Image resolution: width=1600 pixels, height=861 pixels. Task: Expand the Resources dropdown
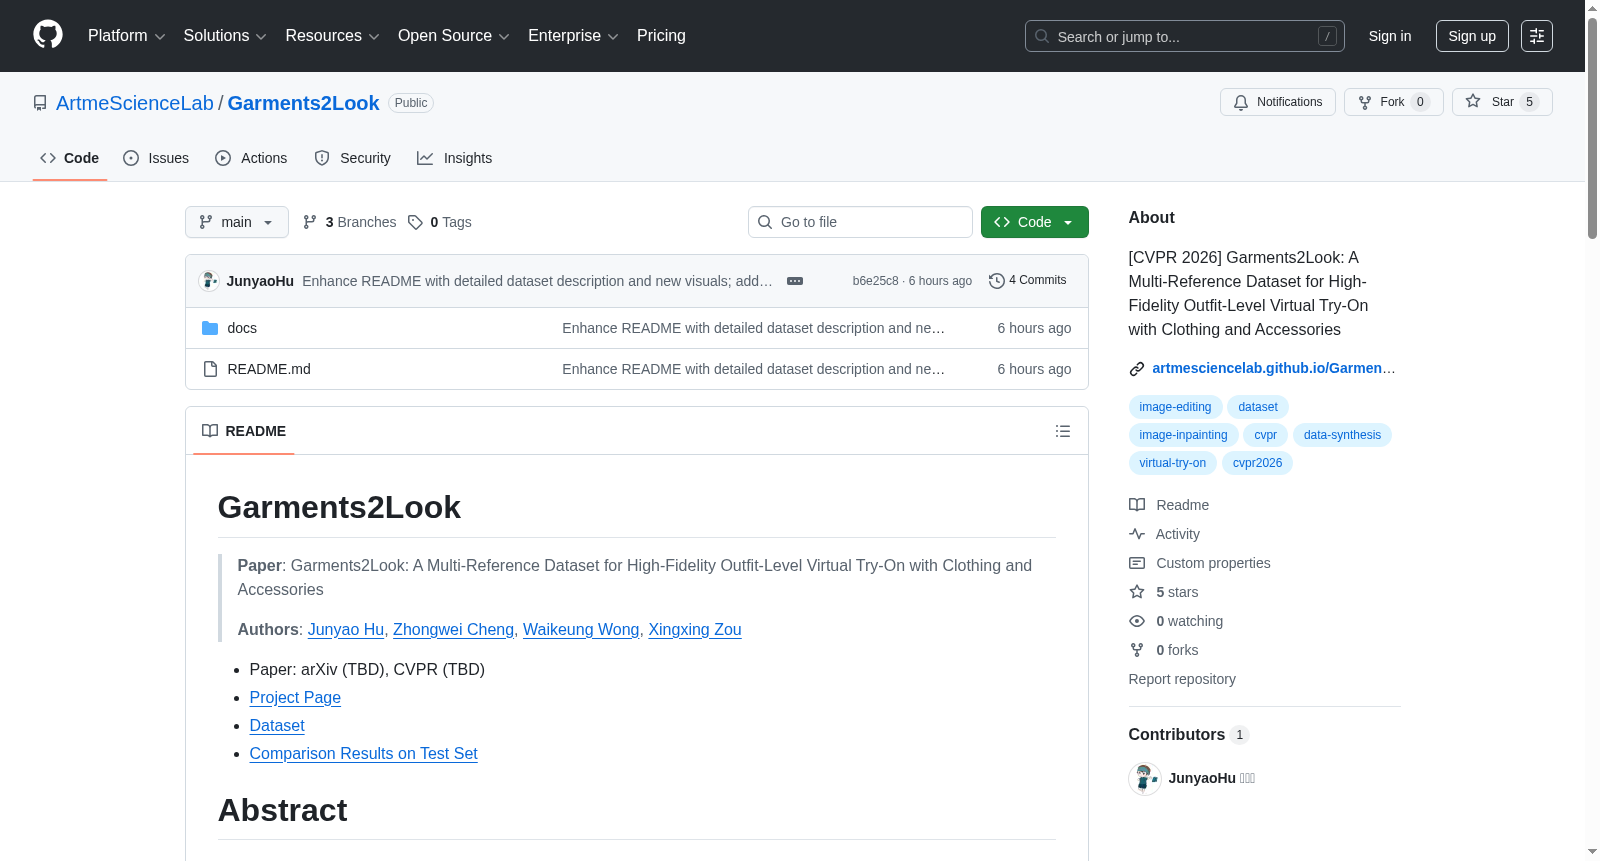pyautogui.click(x=332, y=36)
